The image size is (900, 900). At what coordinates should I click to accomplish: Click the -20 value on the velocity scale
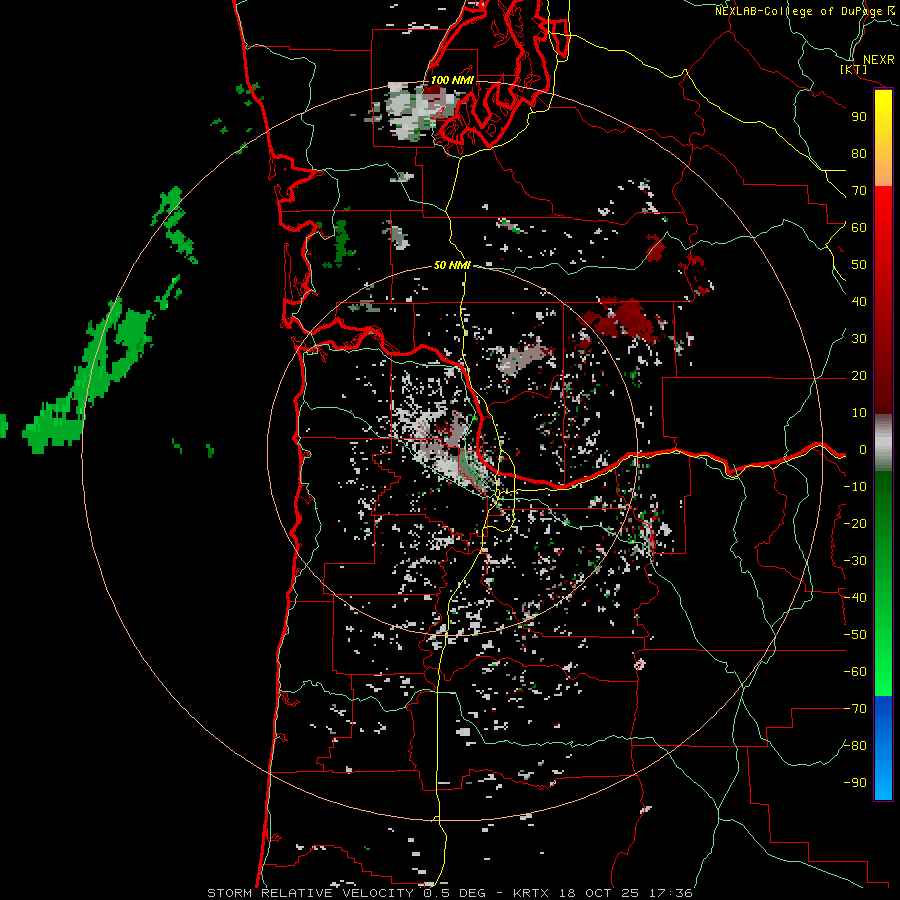pyautogui.click(x=855, y=524)
